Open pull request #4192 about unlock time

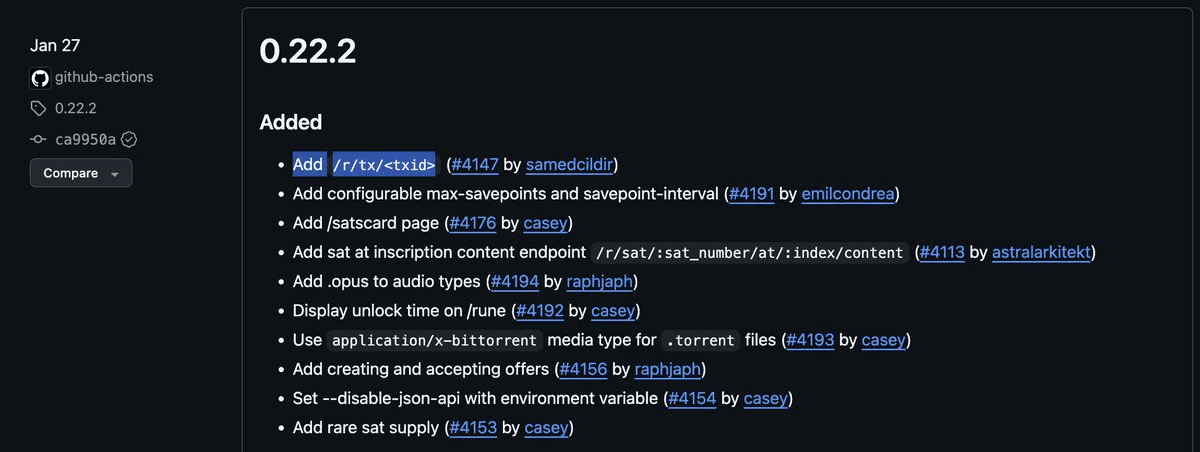(x=540, y=311)
